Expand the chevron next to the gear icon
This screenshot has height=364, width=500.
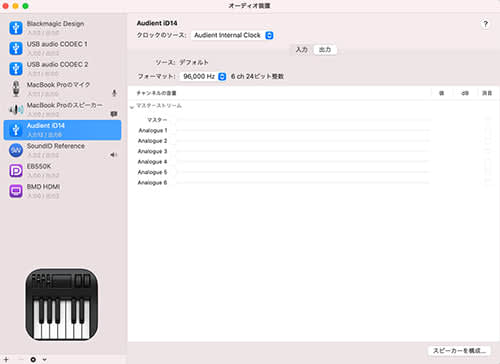tap(44, 360)
